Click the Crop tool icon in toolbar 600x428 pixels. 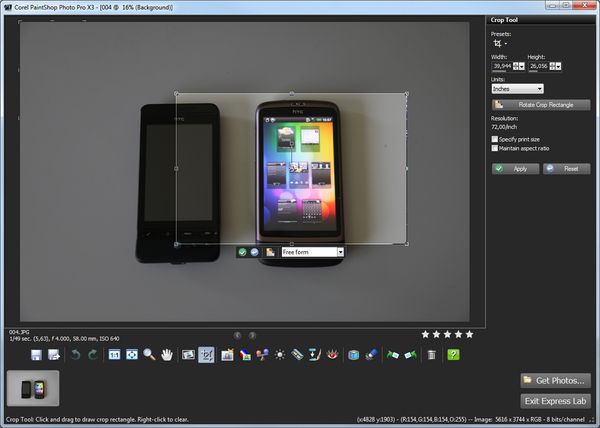click(x=206, y=355)
